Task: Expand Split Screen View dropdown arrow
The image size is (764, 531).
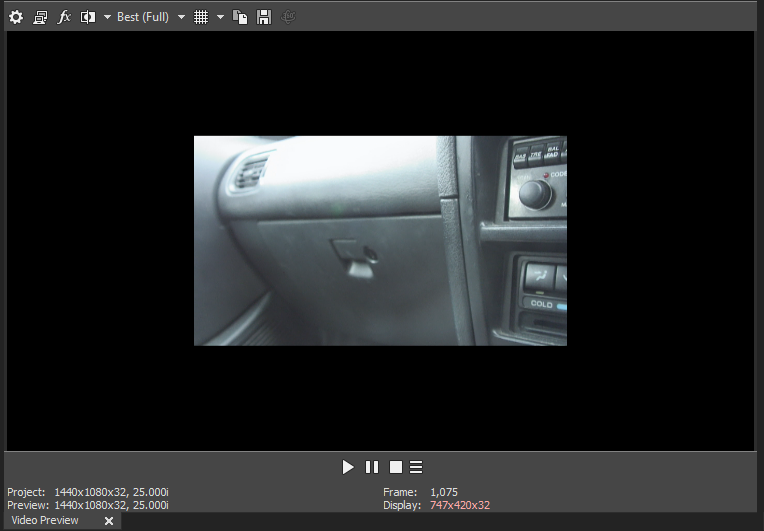Action: coord(107,18)
